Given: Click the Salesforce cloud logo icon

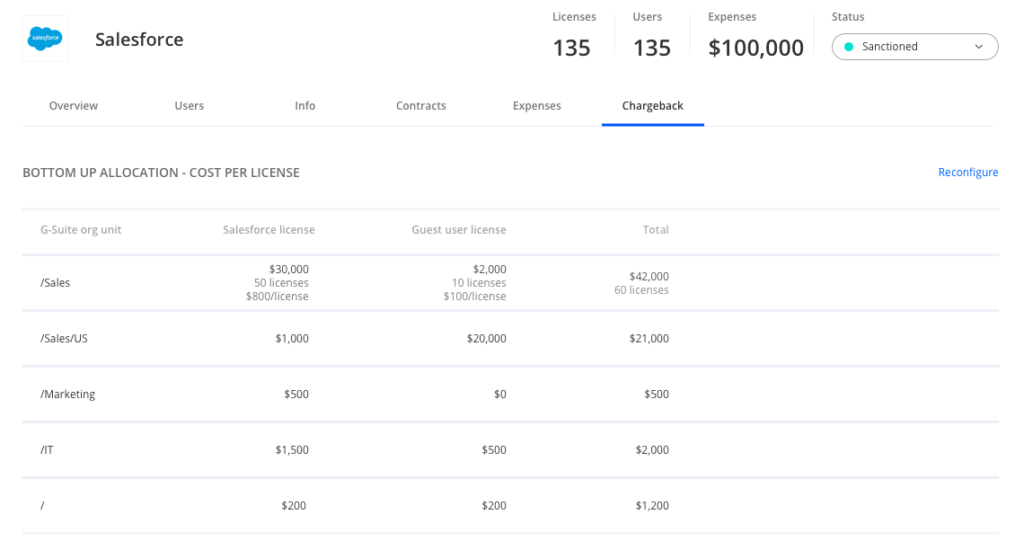Looking at the screenshot, I should [x=44, y=39].
